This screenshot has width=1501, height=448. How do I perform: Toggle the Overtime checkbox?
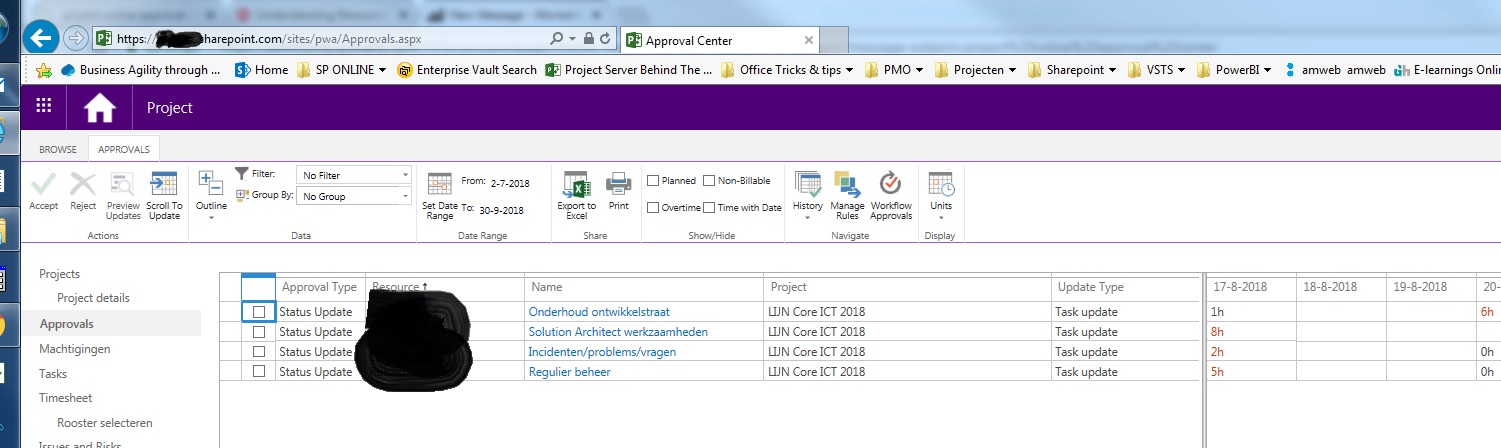pyautogui.click(x=653, y=208)
